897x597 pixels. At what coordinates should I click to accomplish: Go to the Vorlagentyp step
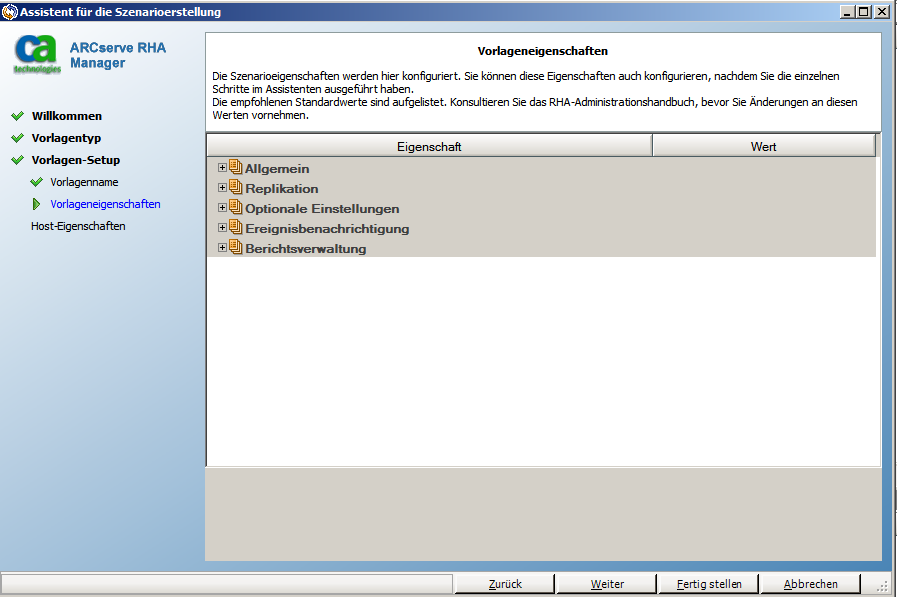66,138
